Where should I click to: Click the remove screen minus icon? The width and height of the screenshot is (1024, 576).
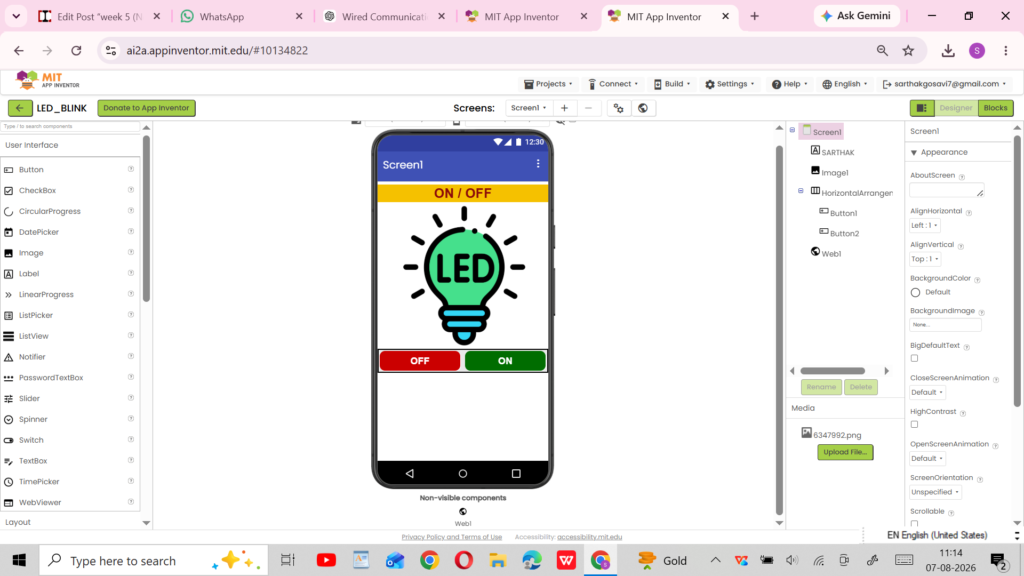click(x=588, y=108)
